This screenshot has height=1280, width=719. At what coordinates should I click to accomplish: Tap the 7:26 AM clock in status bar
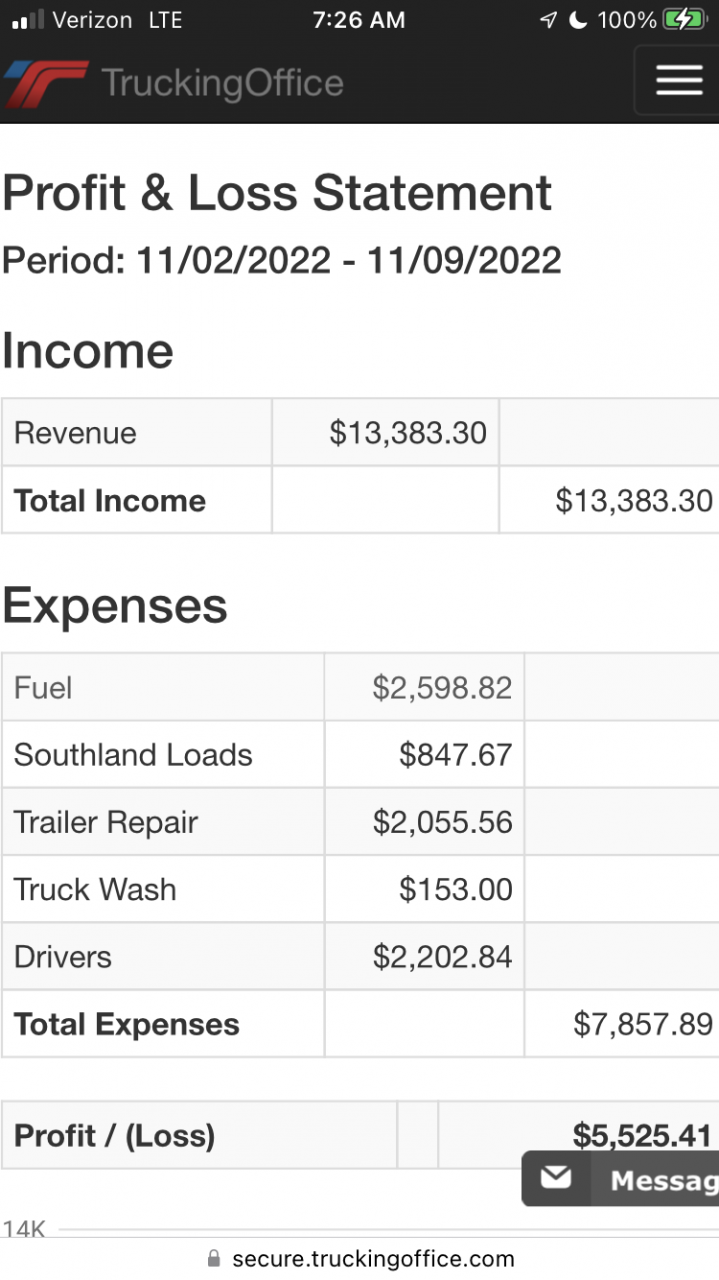359,20
